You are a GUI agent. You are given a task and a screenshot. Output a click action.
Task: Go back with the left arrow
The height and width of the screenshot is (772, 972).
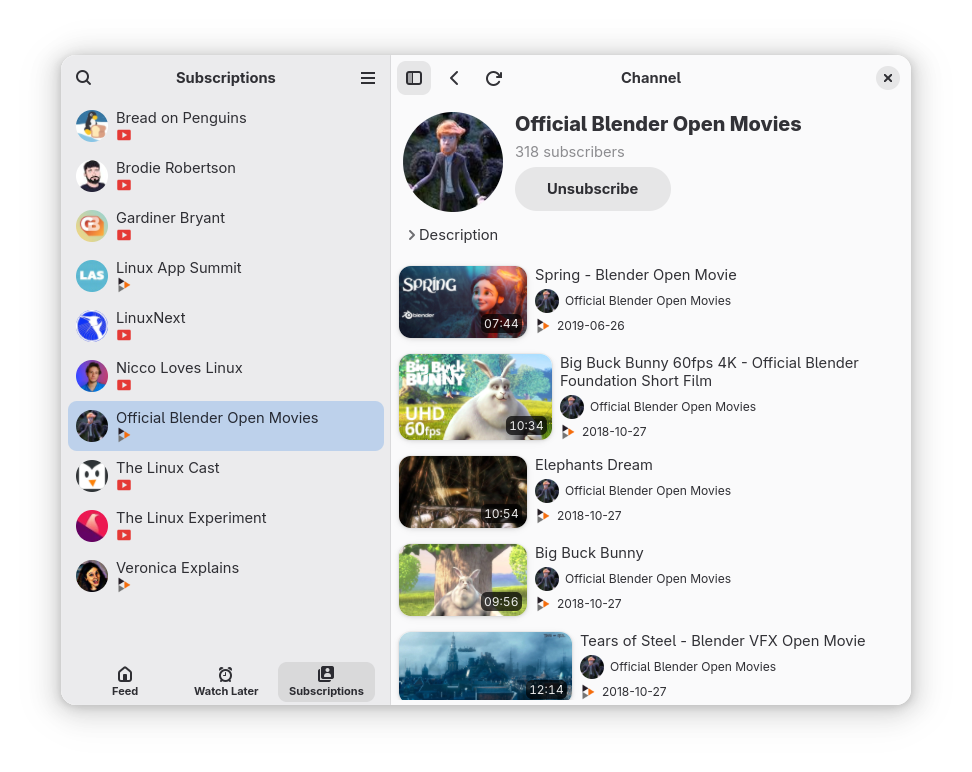tap(454, 78)
